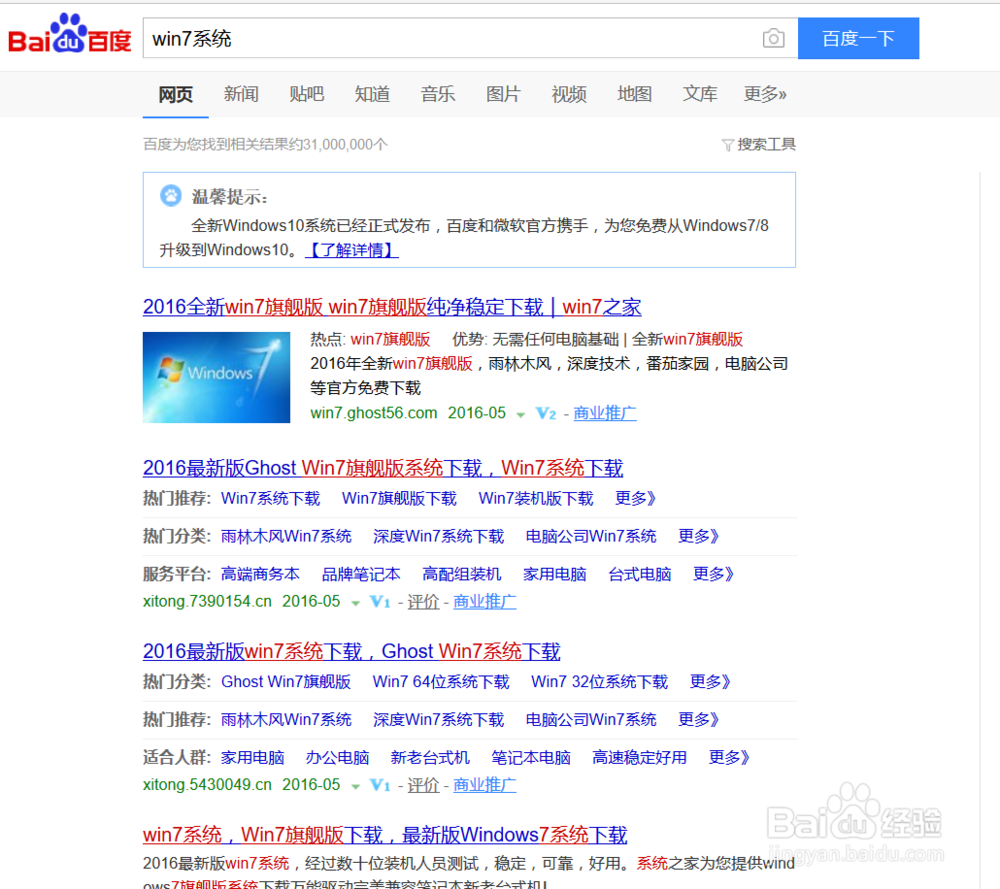Expand 更多》 in the 热门推荐 Win7系统下载 row

point(635,499)
